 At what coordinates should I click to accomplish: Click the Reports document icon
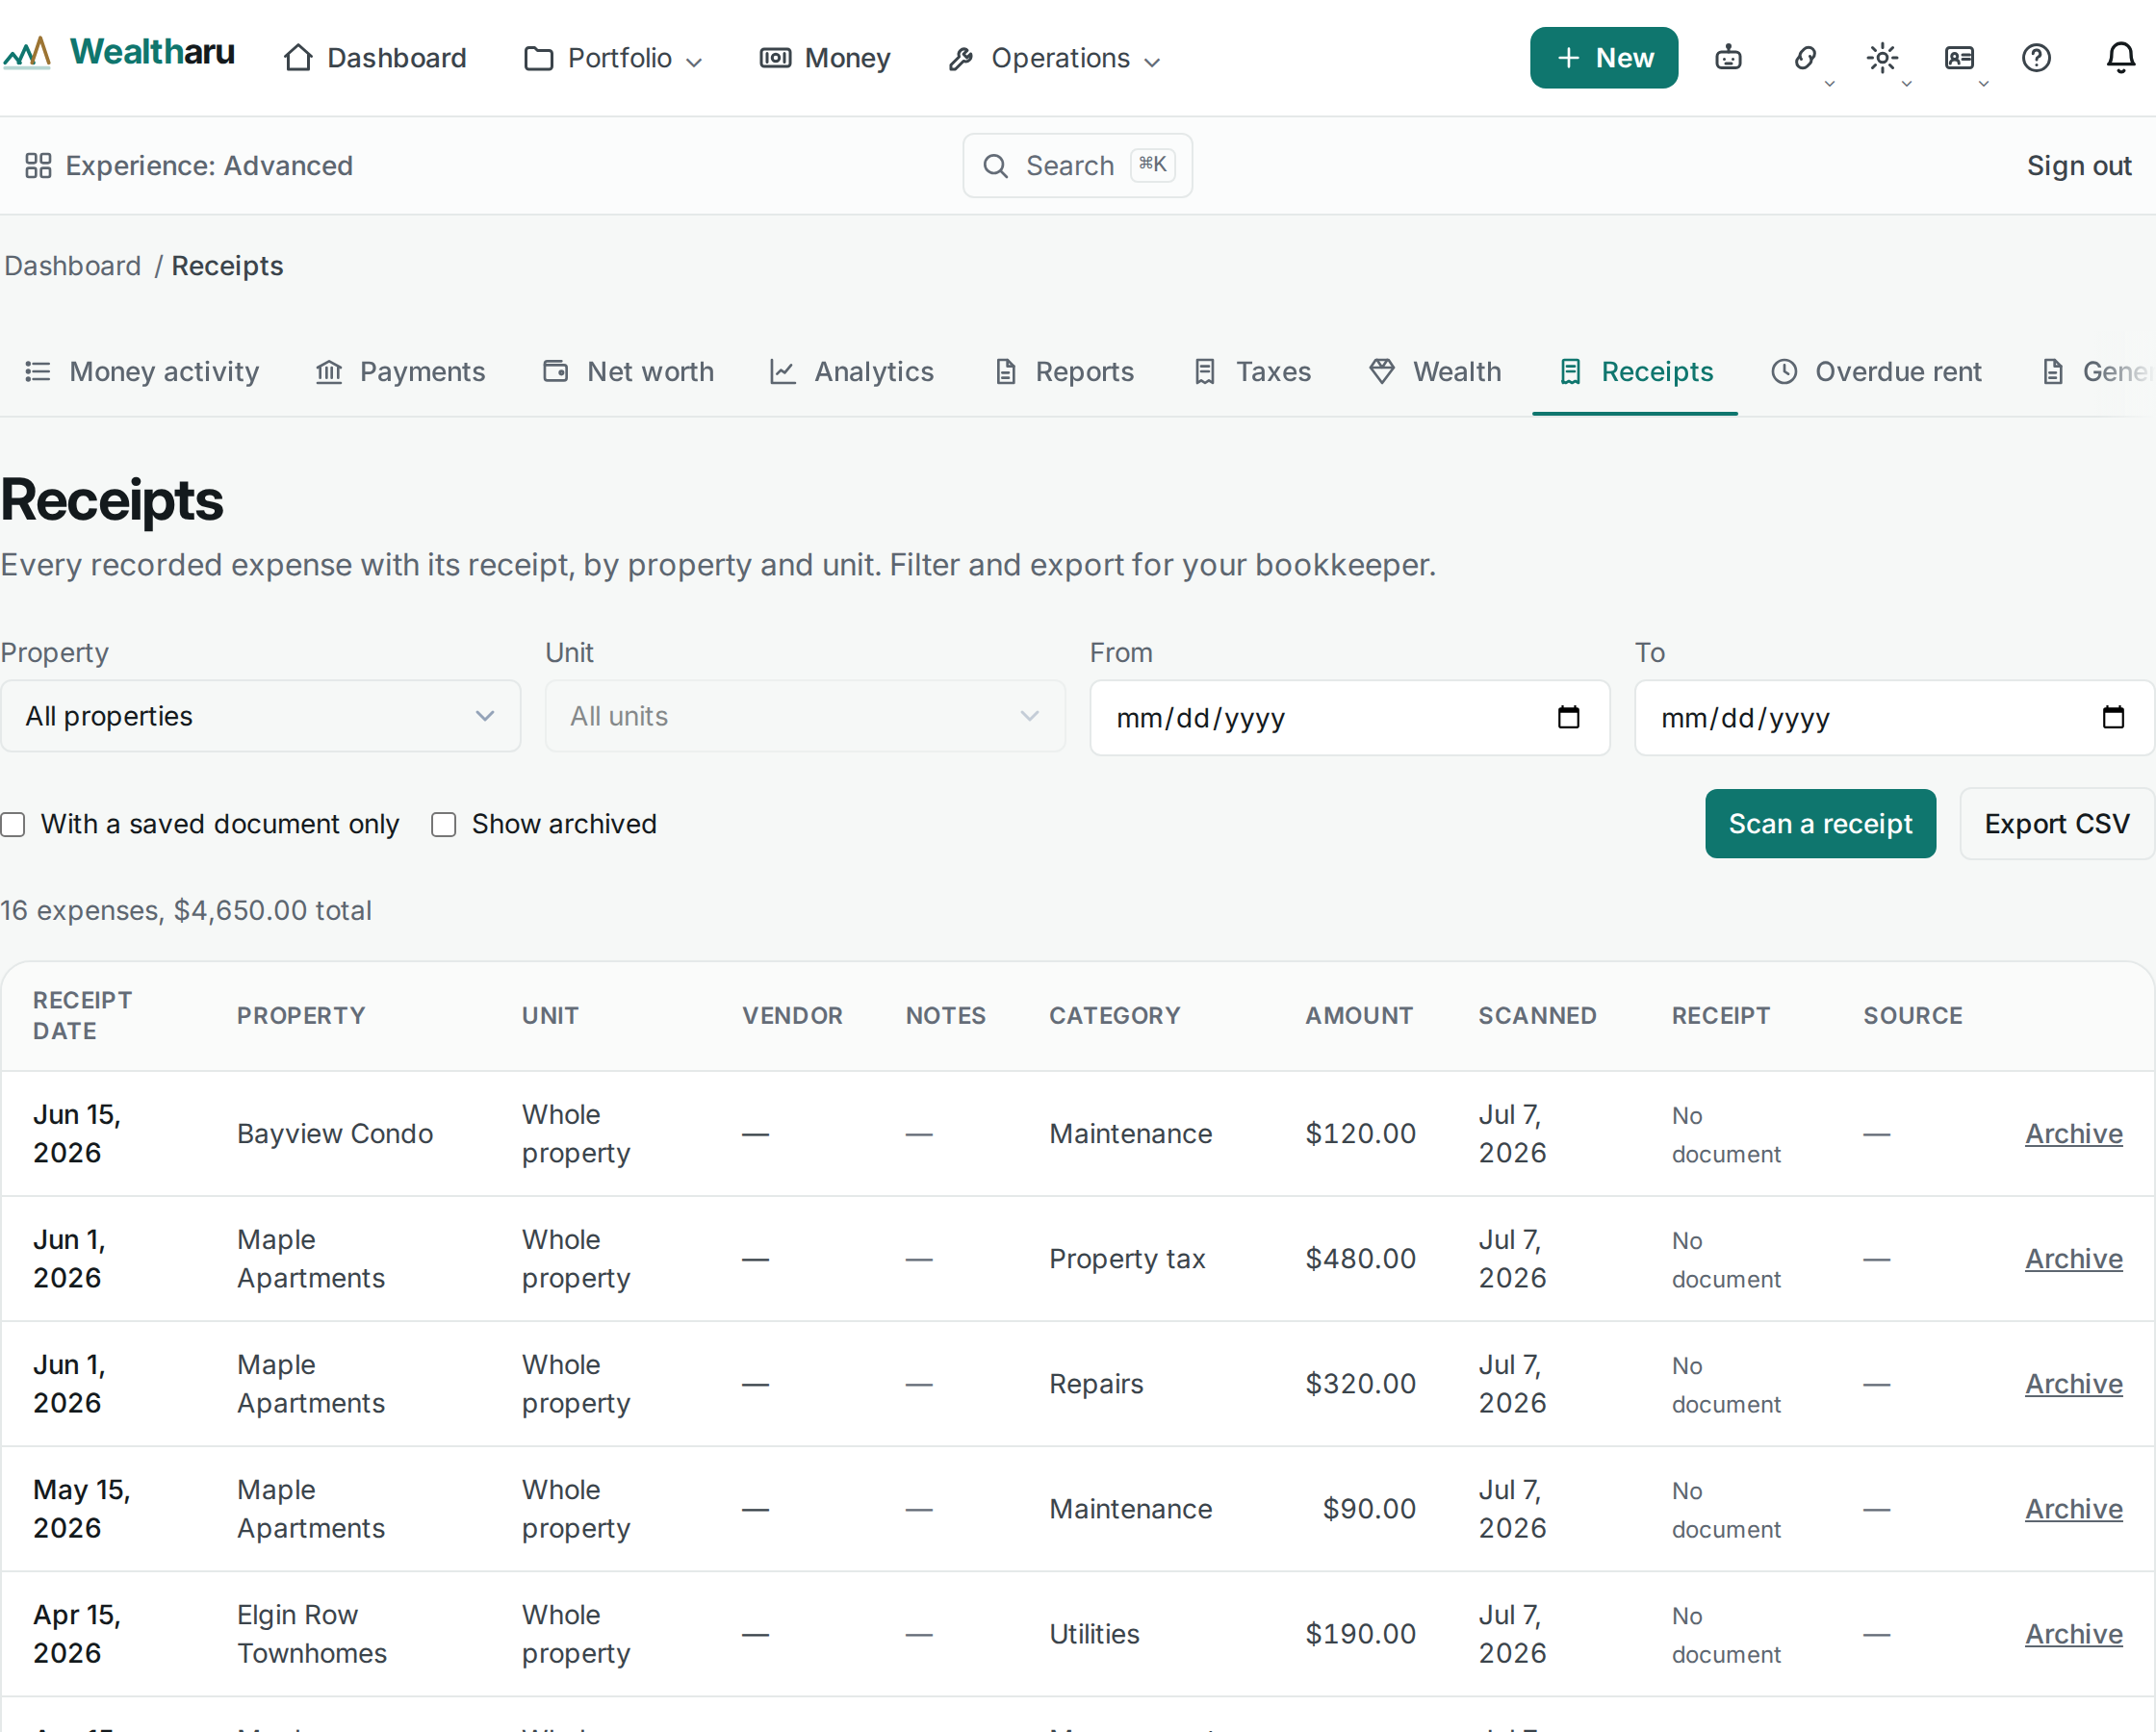coord(1006,372)
